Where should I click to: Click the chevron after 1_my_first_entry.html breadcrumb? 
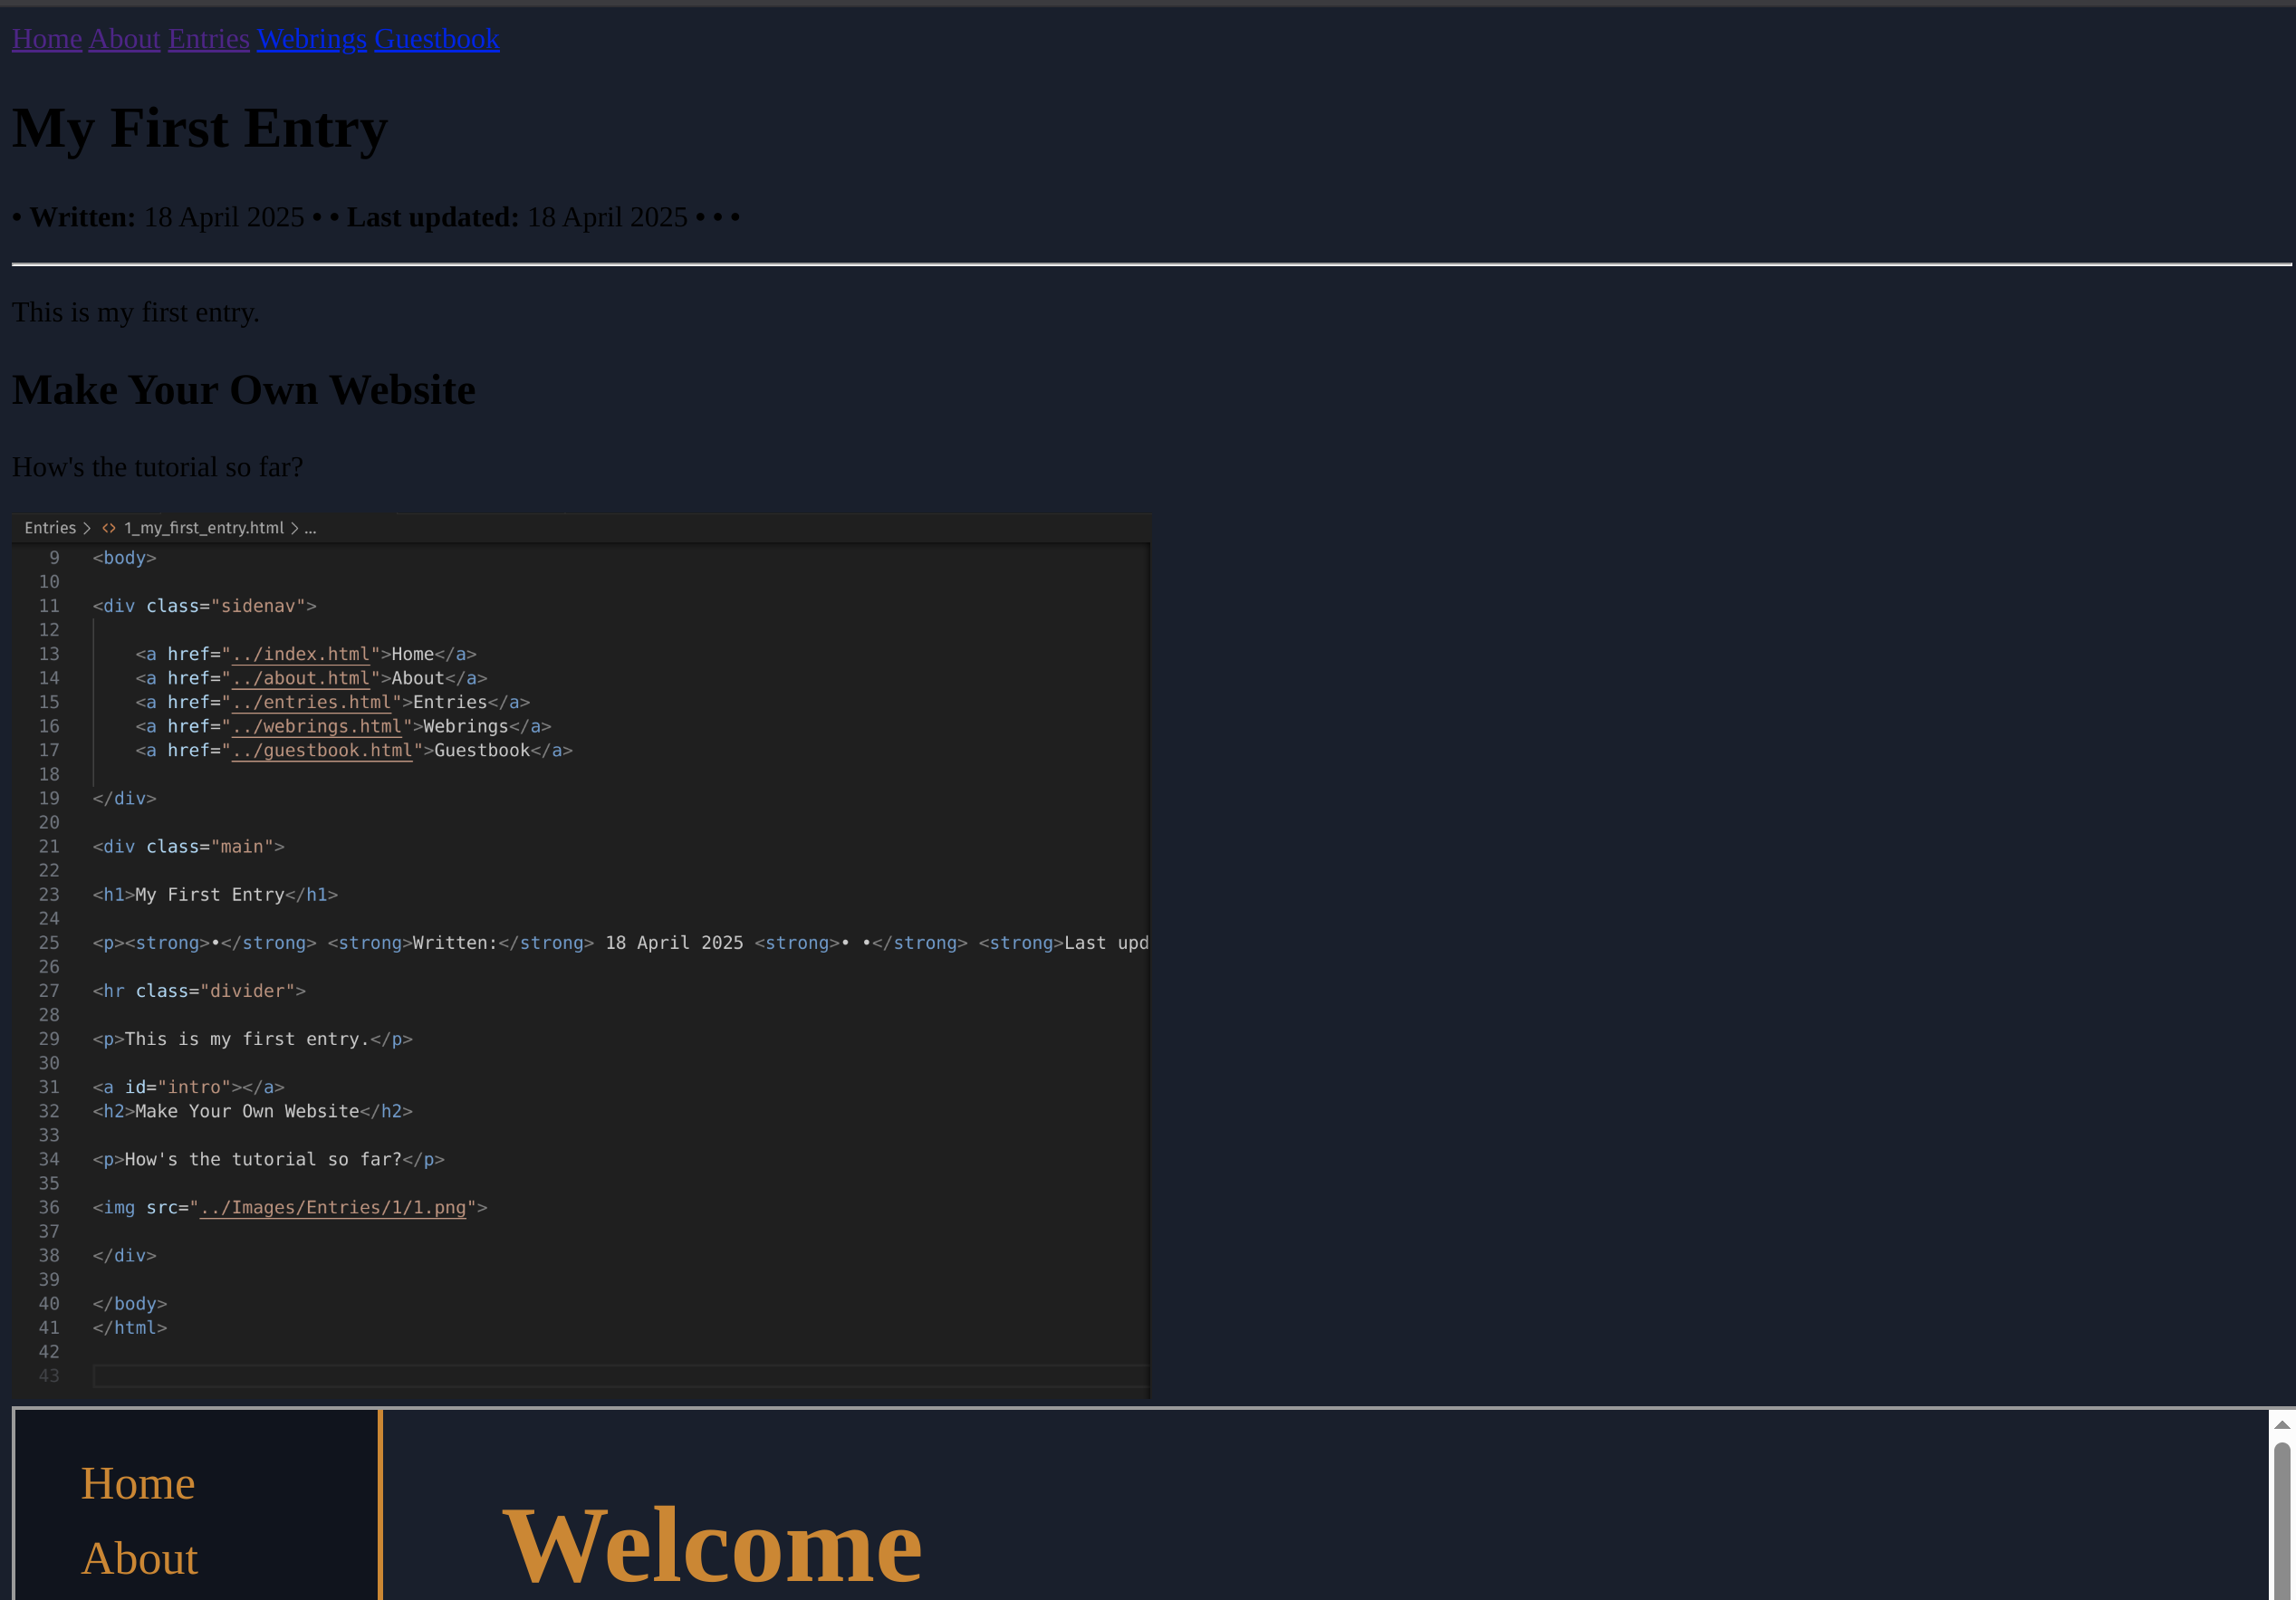tap(294, 528)
